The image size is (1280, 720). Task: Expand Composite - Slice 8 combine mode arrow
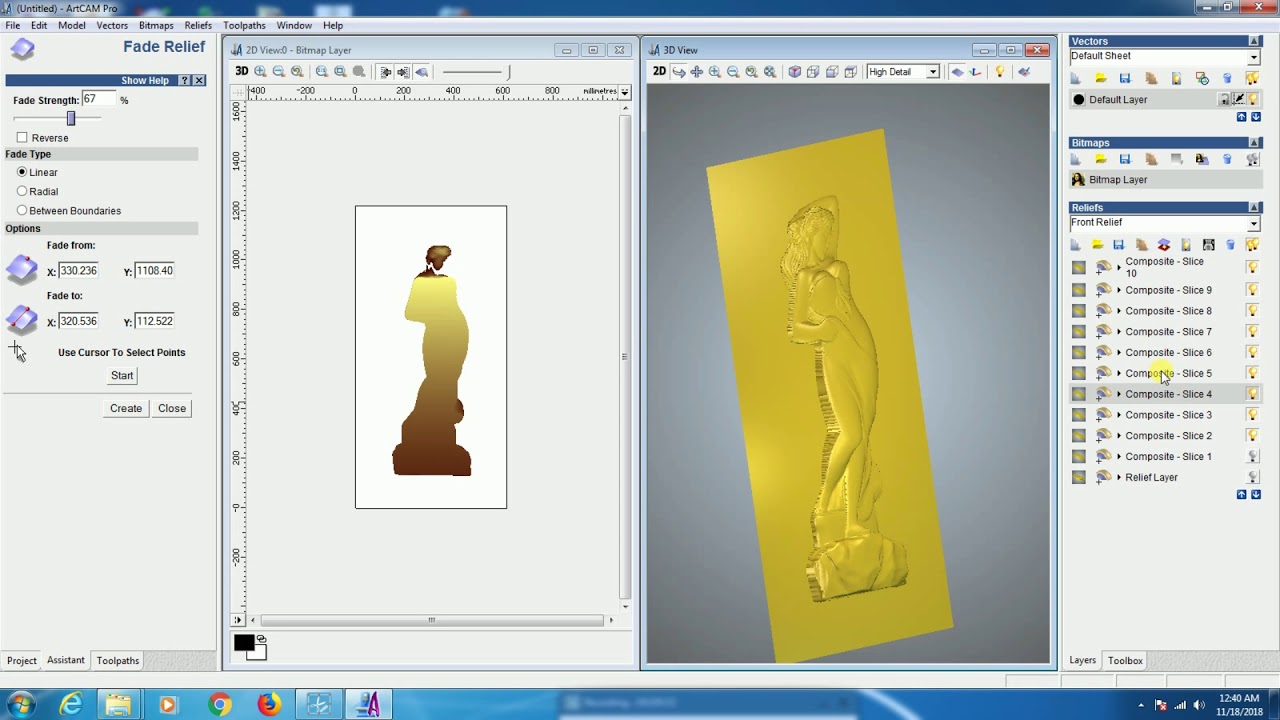(x=1119, y=311)
